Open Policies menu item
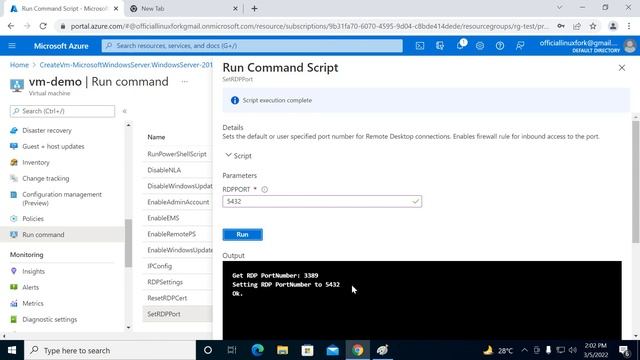The width and height of the screenshot is (640, 360). (33, 219)
